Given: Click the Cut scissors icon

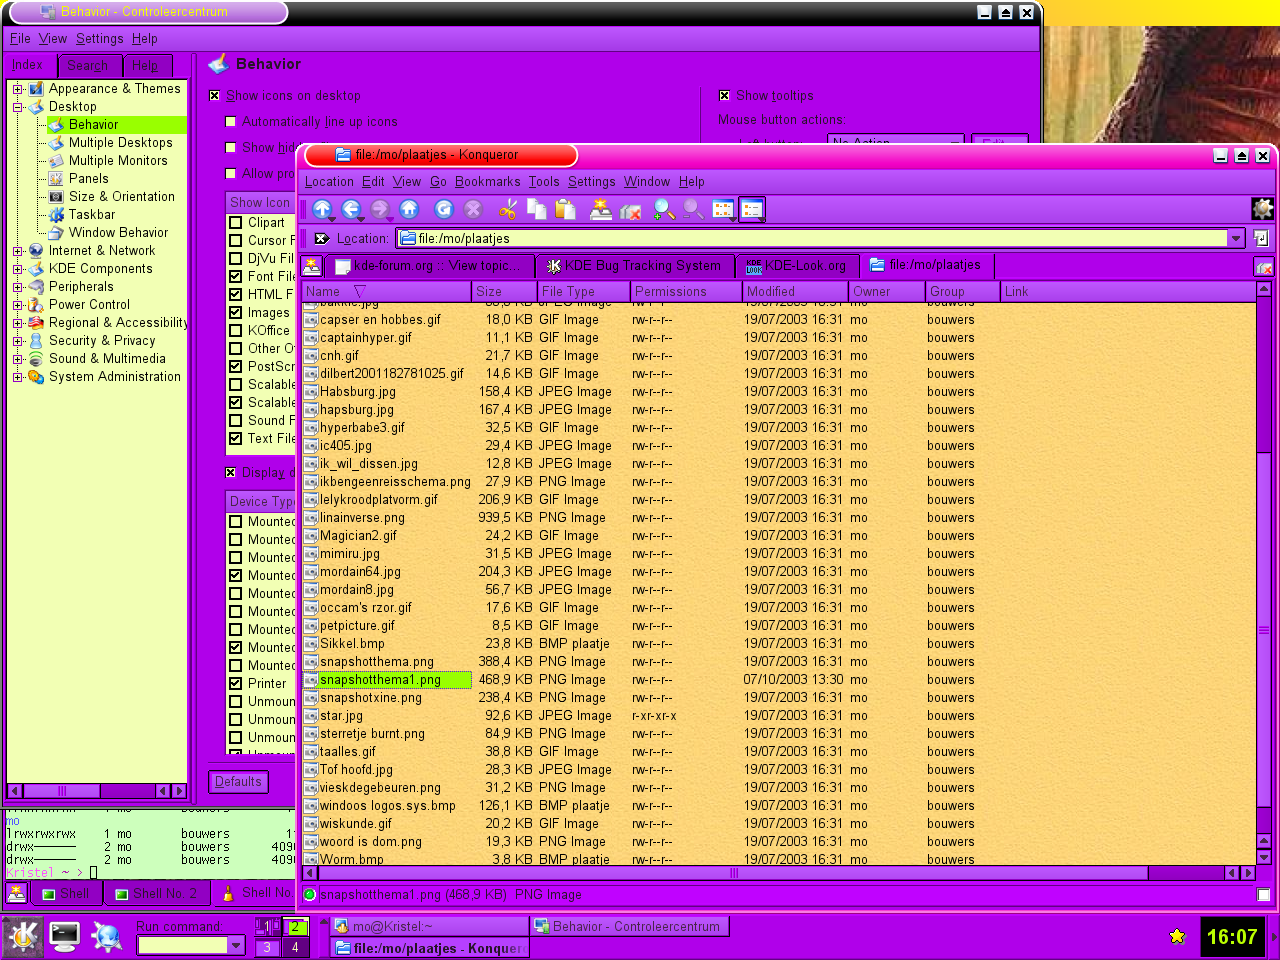Looking at the screenshot, I should [x=508, y=209].
